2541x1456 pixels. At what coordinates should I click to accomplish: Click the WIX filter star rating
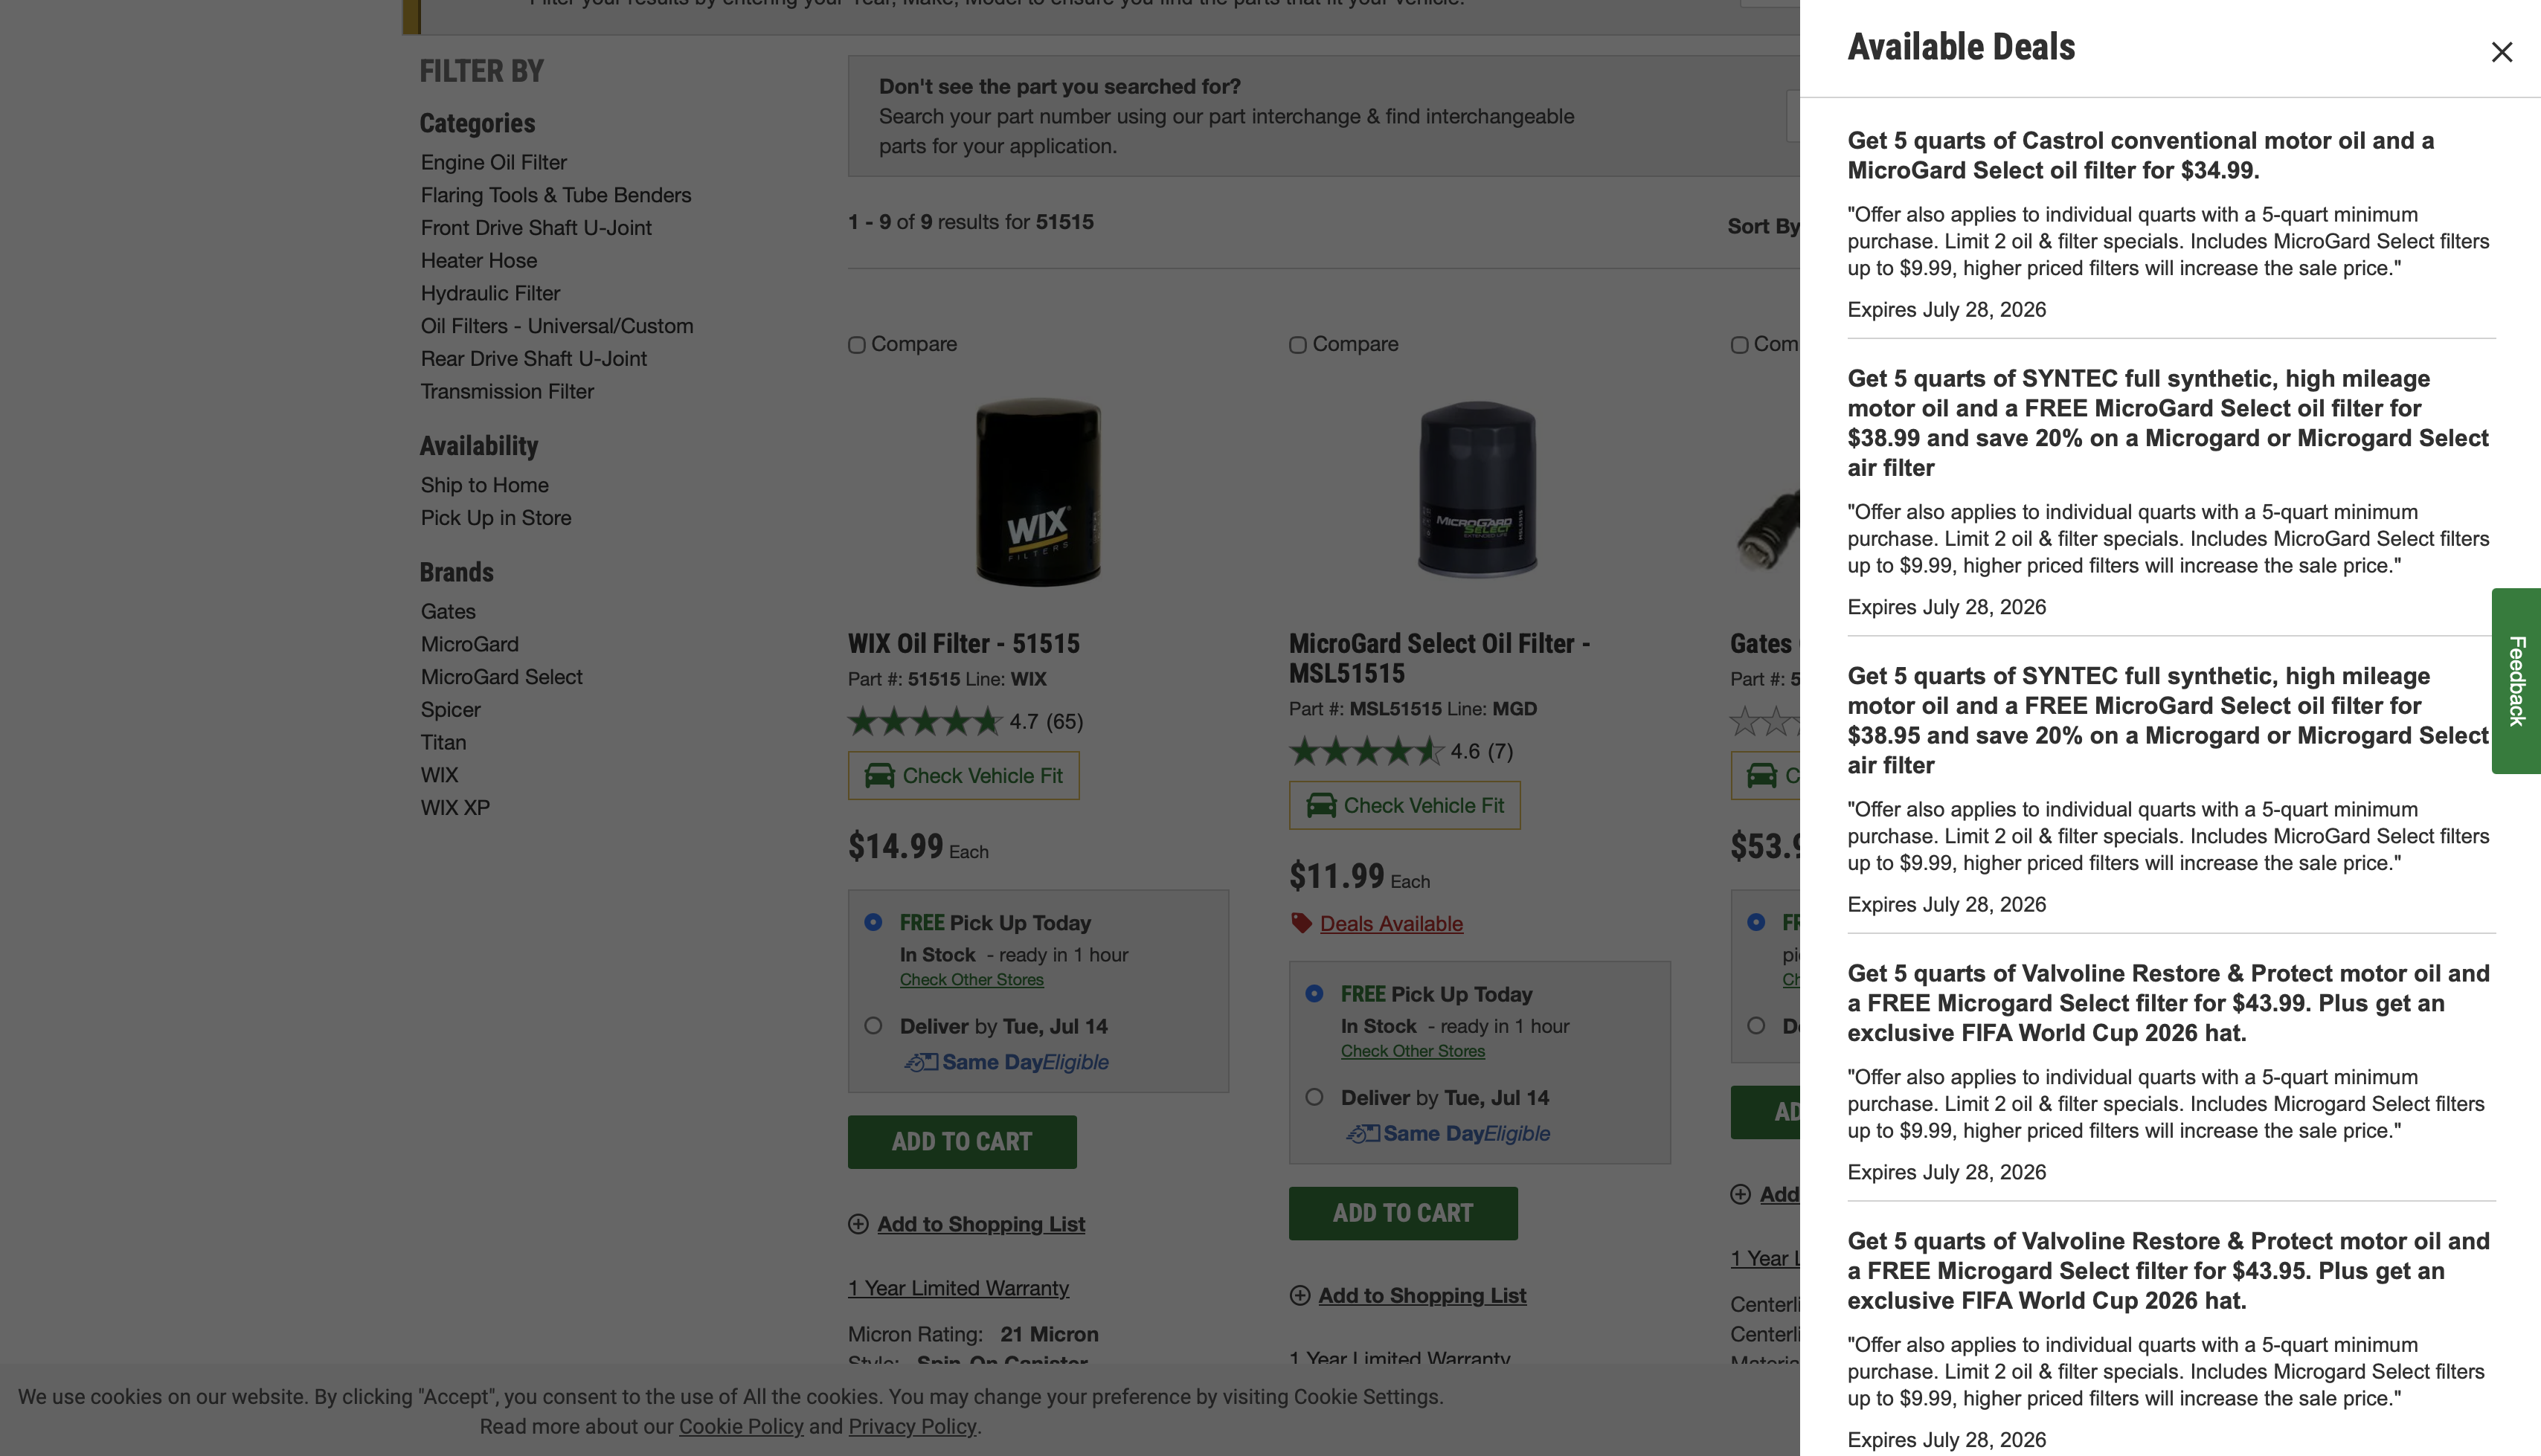click(x=925, y=721)
